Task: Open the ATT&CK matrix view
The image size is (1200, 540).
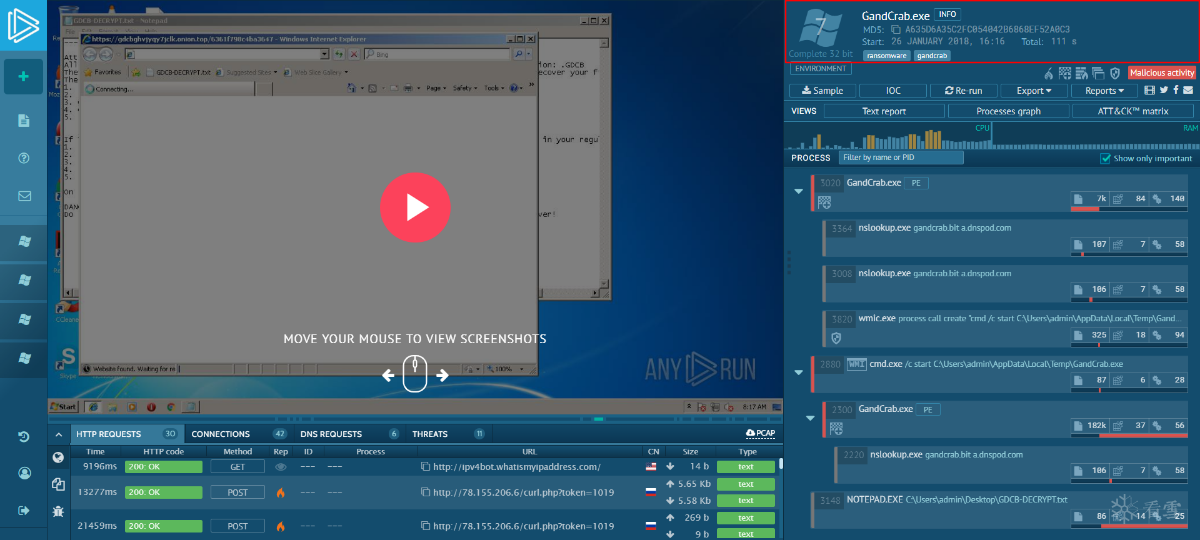Action: point(1133,111)
